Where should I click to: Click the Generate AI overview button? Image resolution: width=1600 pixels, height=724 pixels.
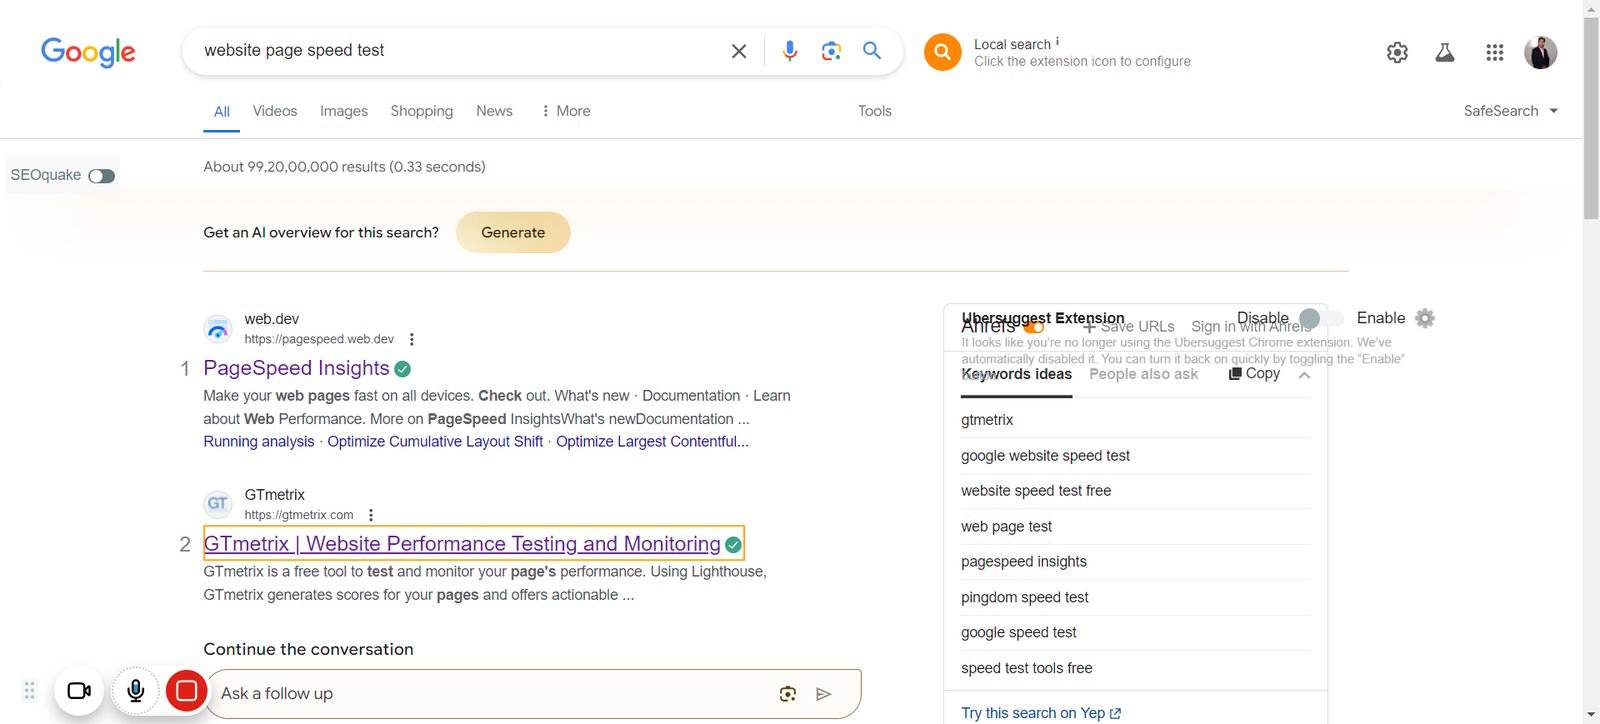[513, 232]
